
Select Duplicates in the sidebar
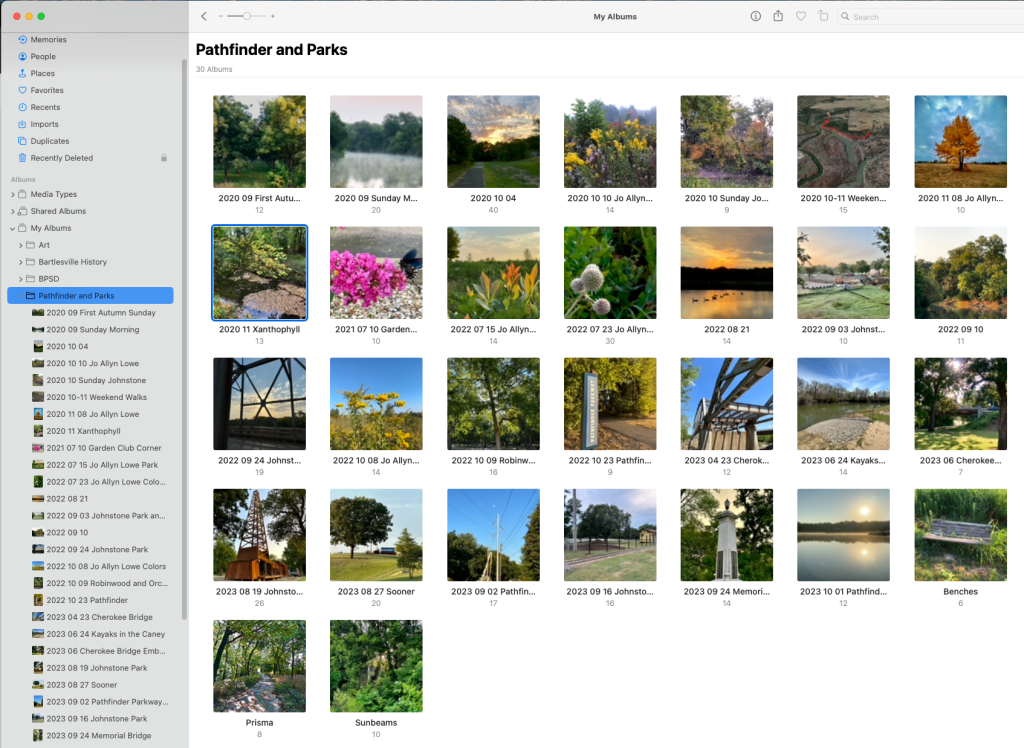coord(49,141)
